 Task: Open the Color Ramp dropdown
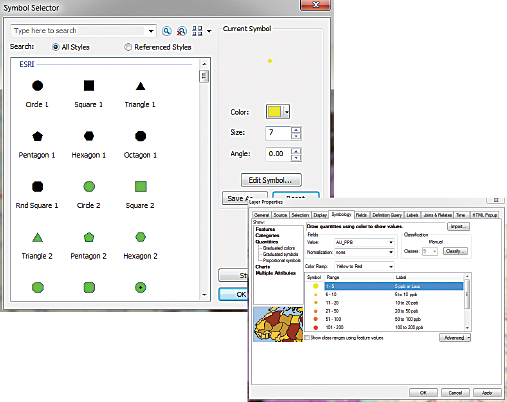(391, 266)
